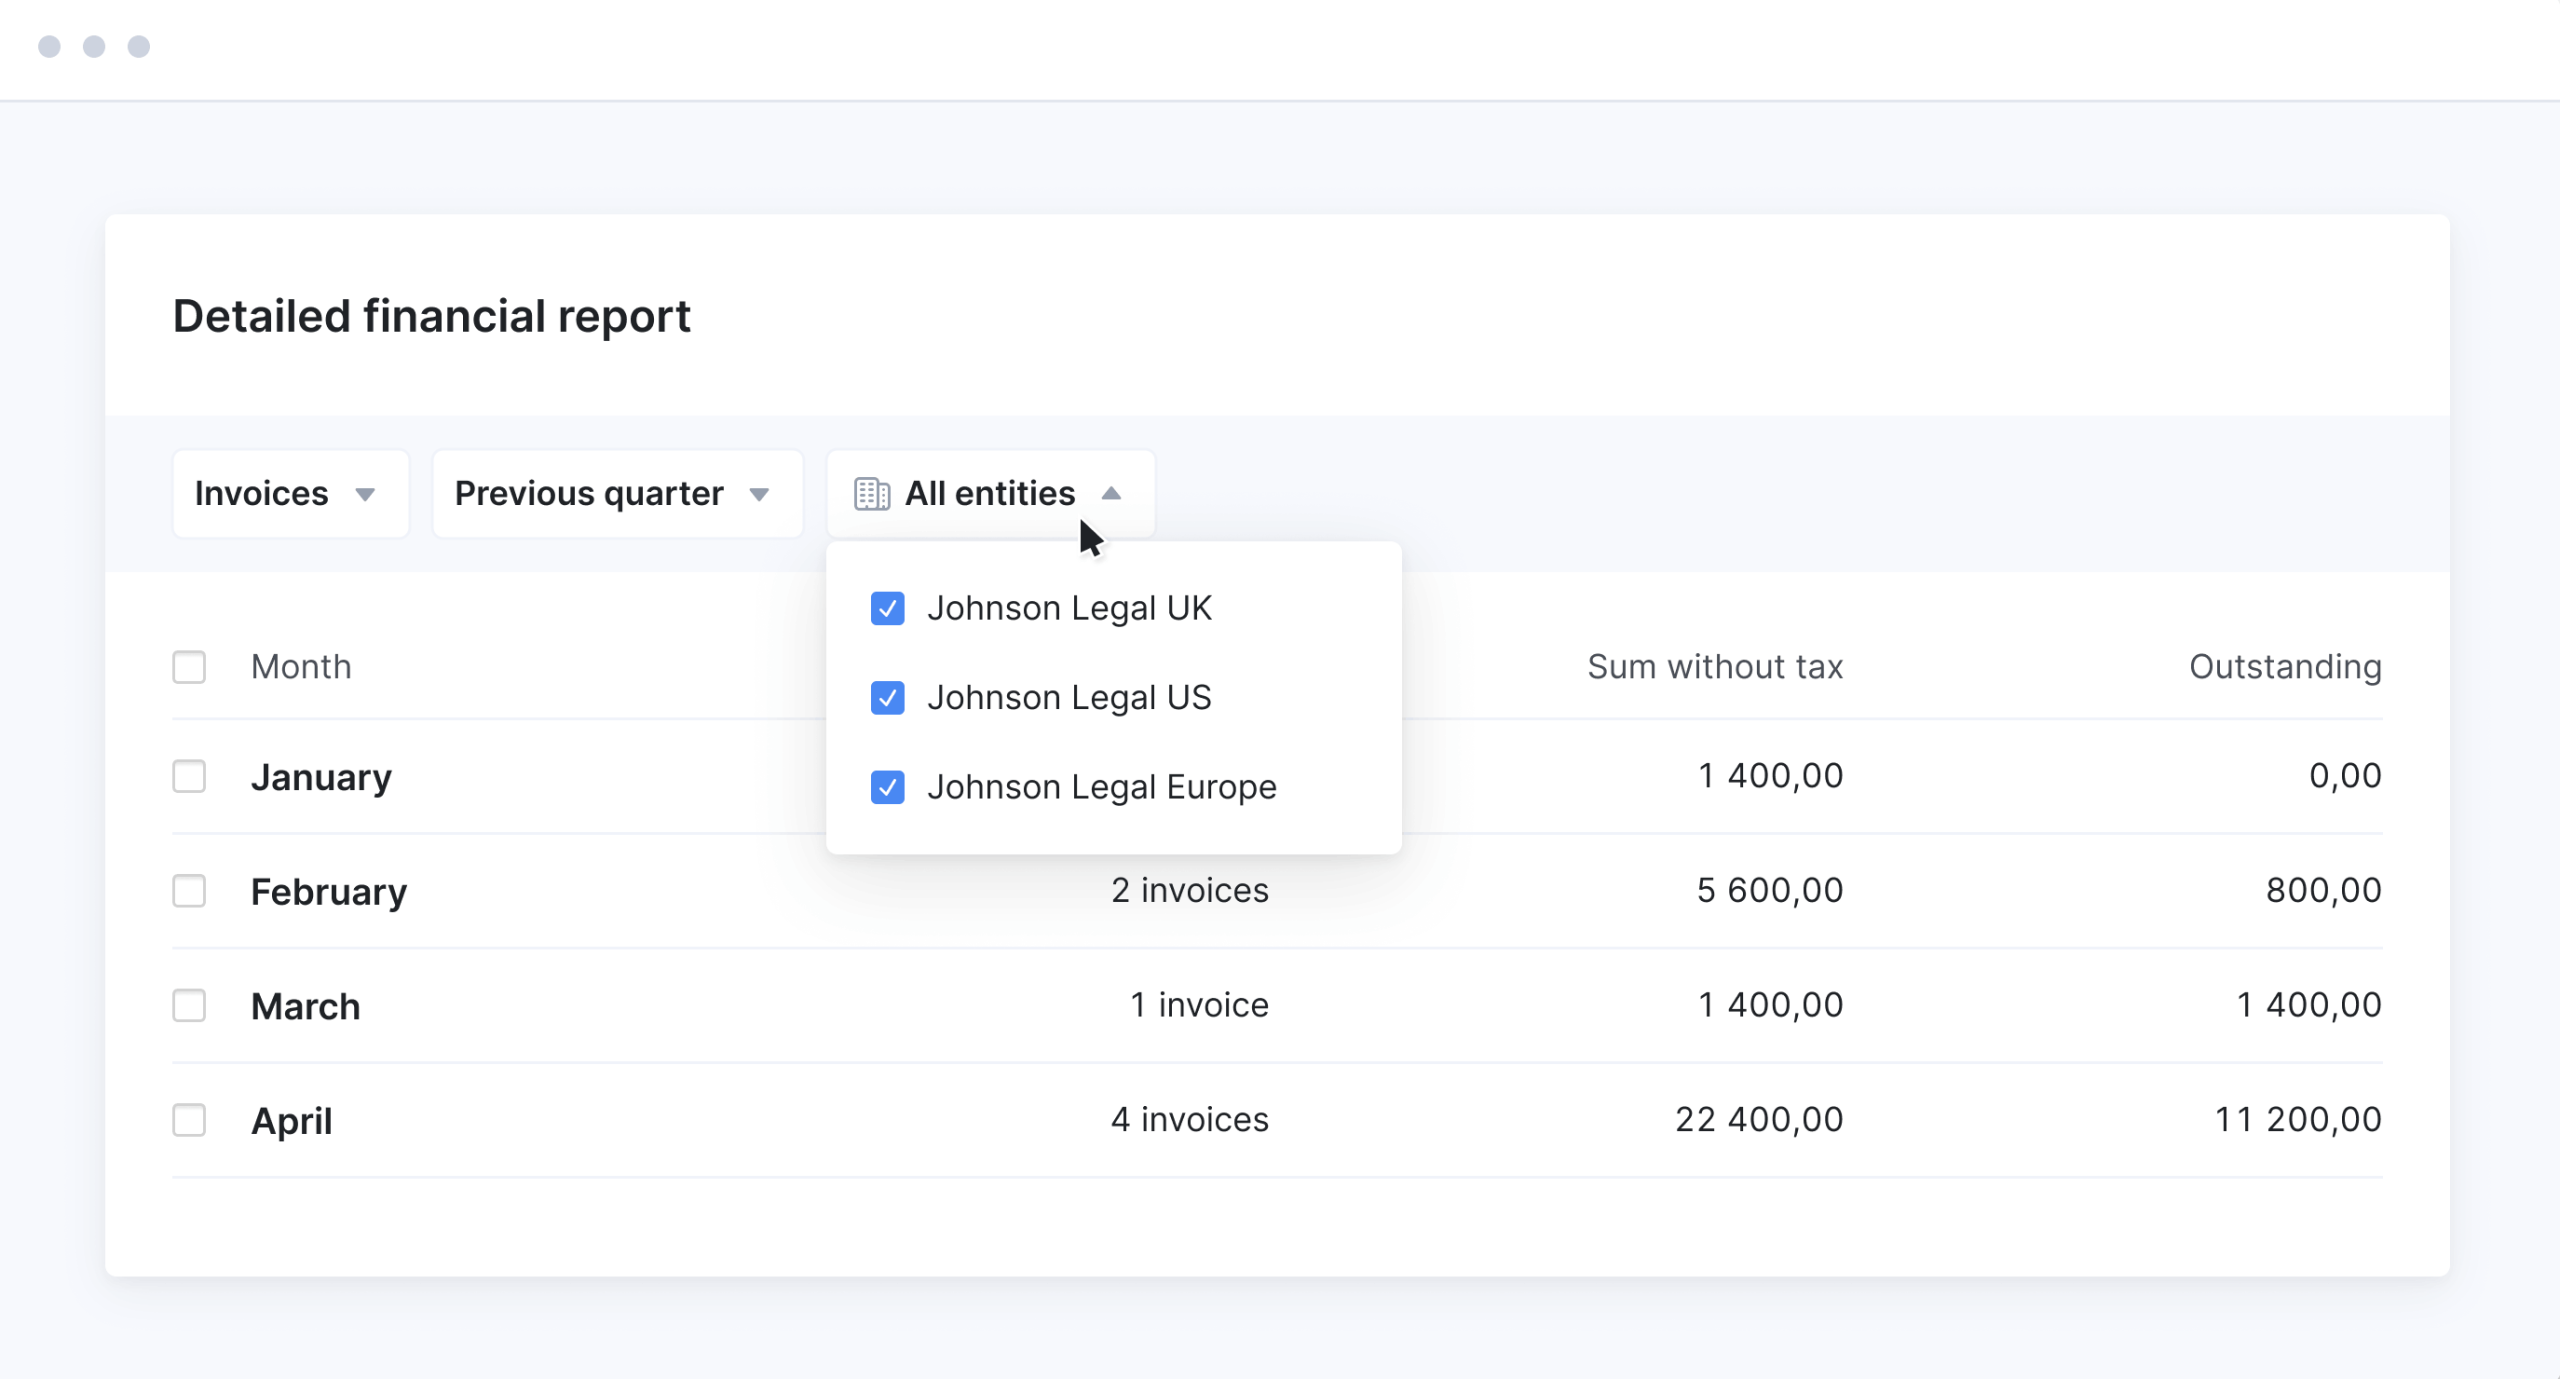Close the All entities dropdown

pyautogui.click(x=990, y=494)
